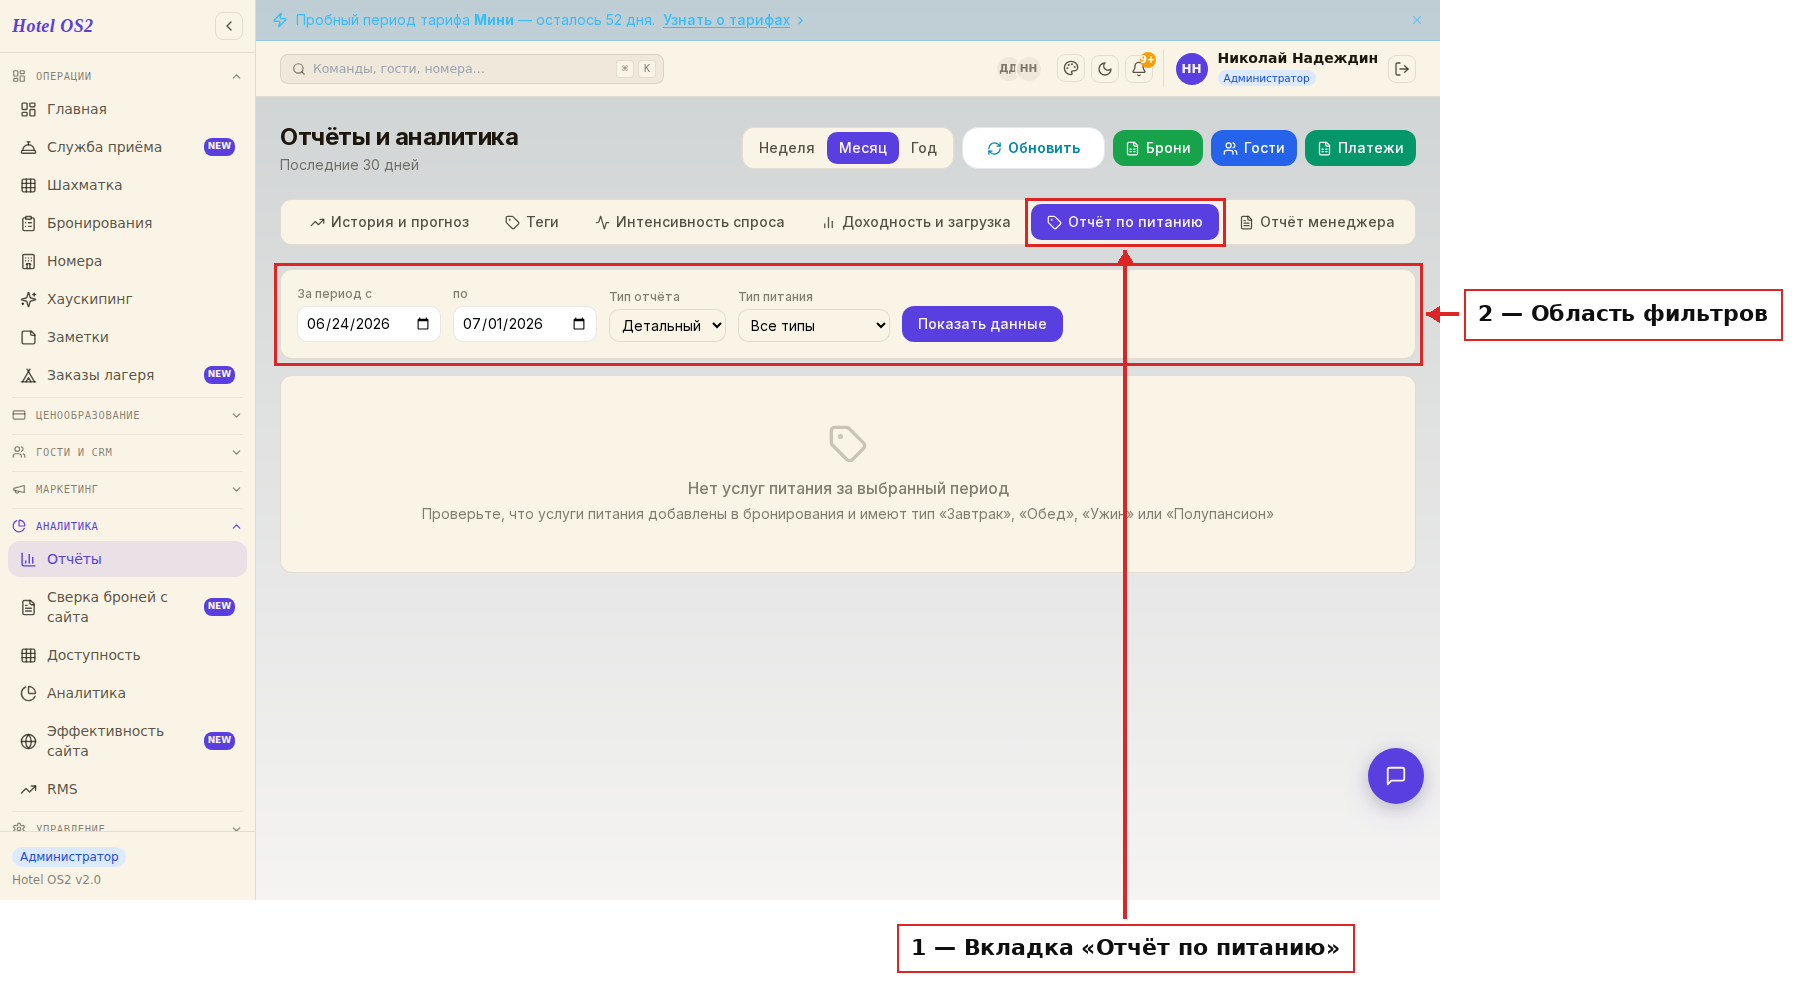Open the Отчёт менеджера tab

tap(1317, 222)
